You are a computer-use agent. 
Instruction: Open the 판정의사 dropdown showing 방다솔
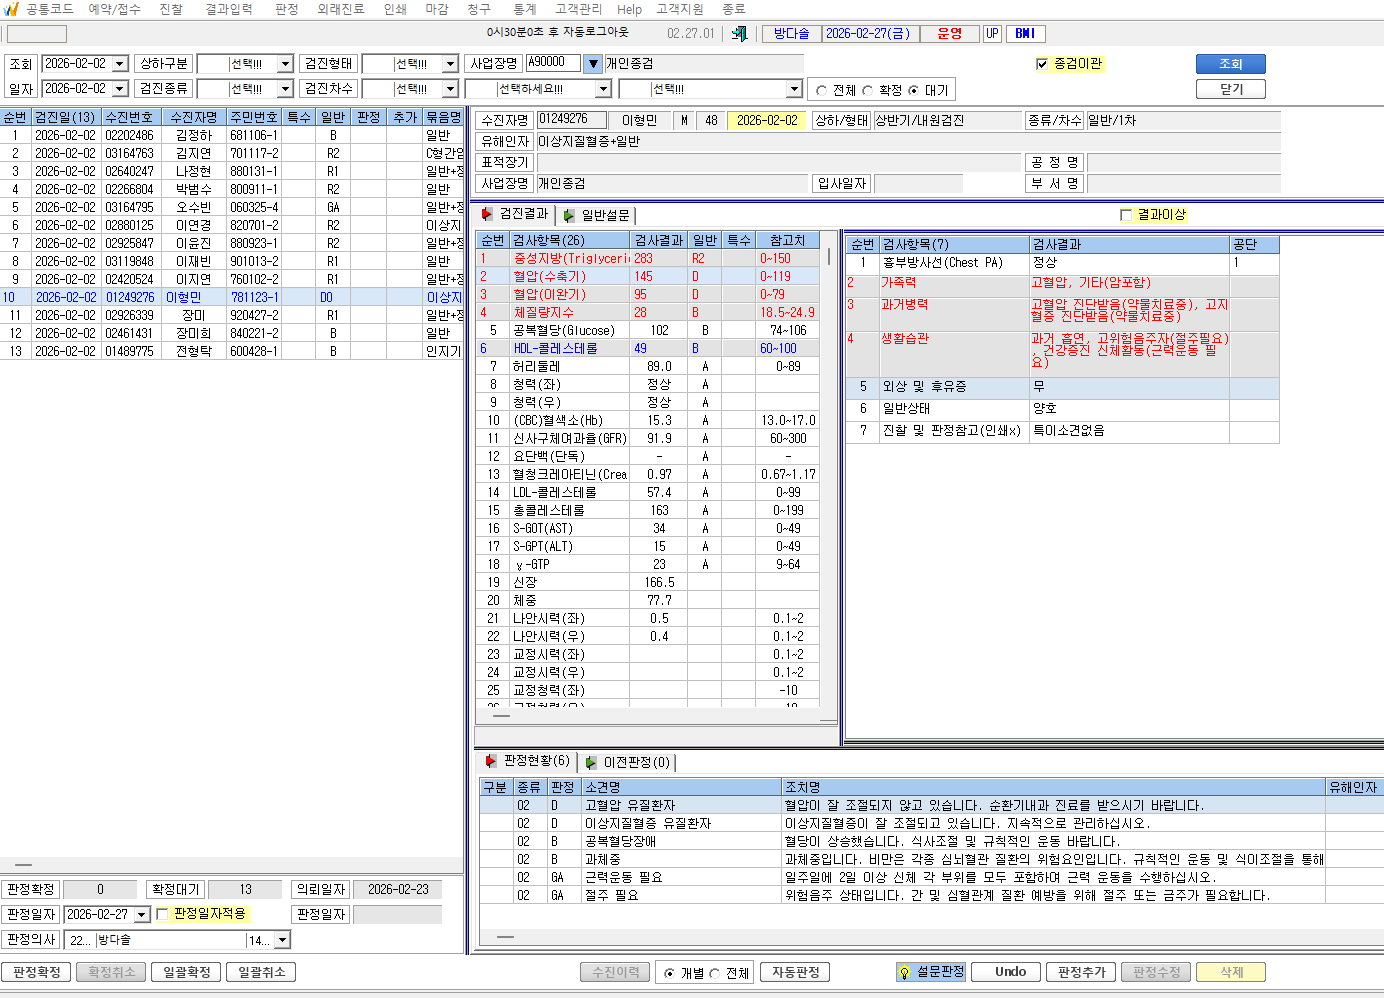[x=282, y=940]
